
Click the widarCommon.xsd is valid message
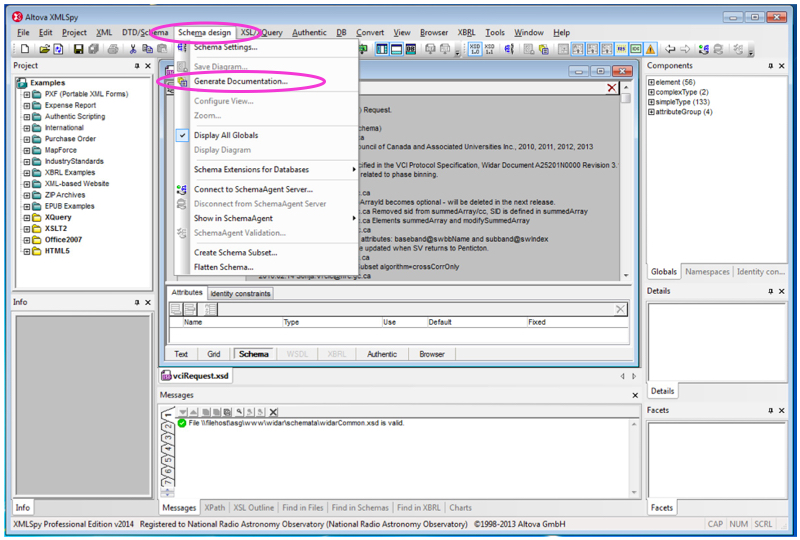[x=296, y=423]
